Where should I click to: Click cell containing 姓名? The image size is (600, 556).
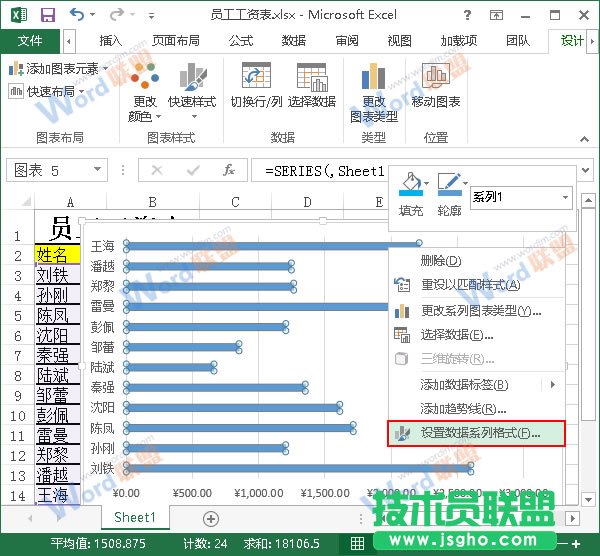point(57,254)
